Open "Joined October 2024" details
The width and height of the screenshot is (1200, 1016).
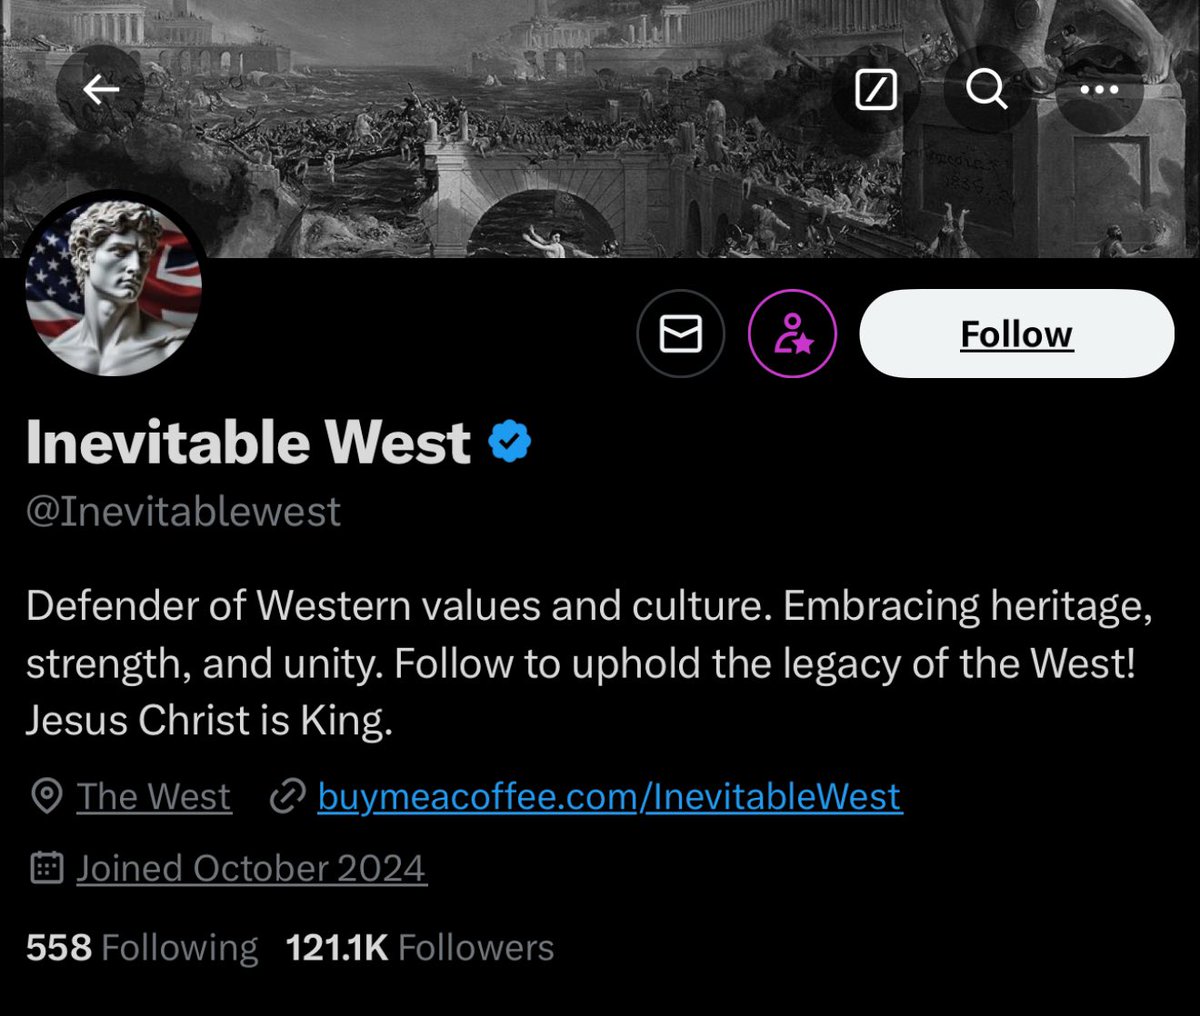(x=251, y=868)
